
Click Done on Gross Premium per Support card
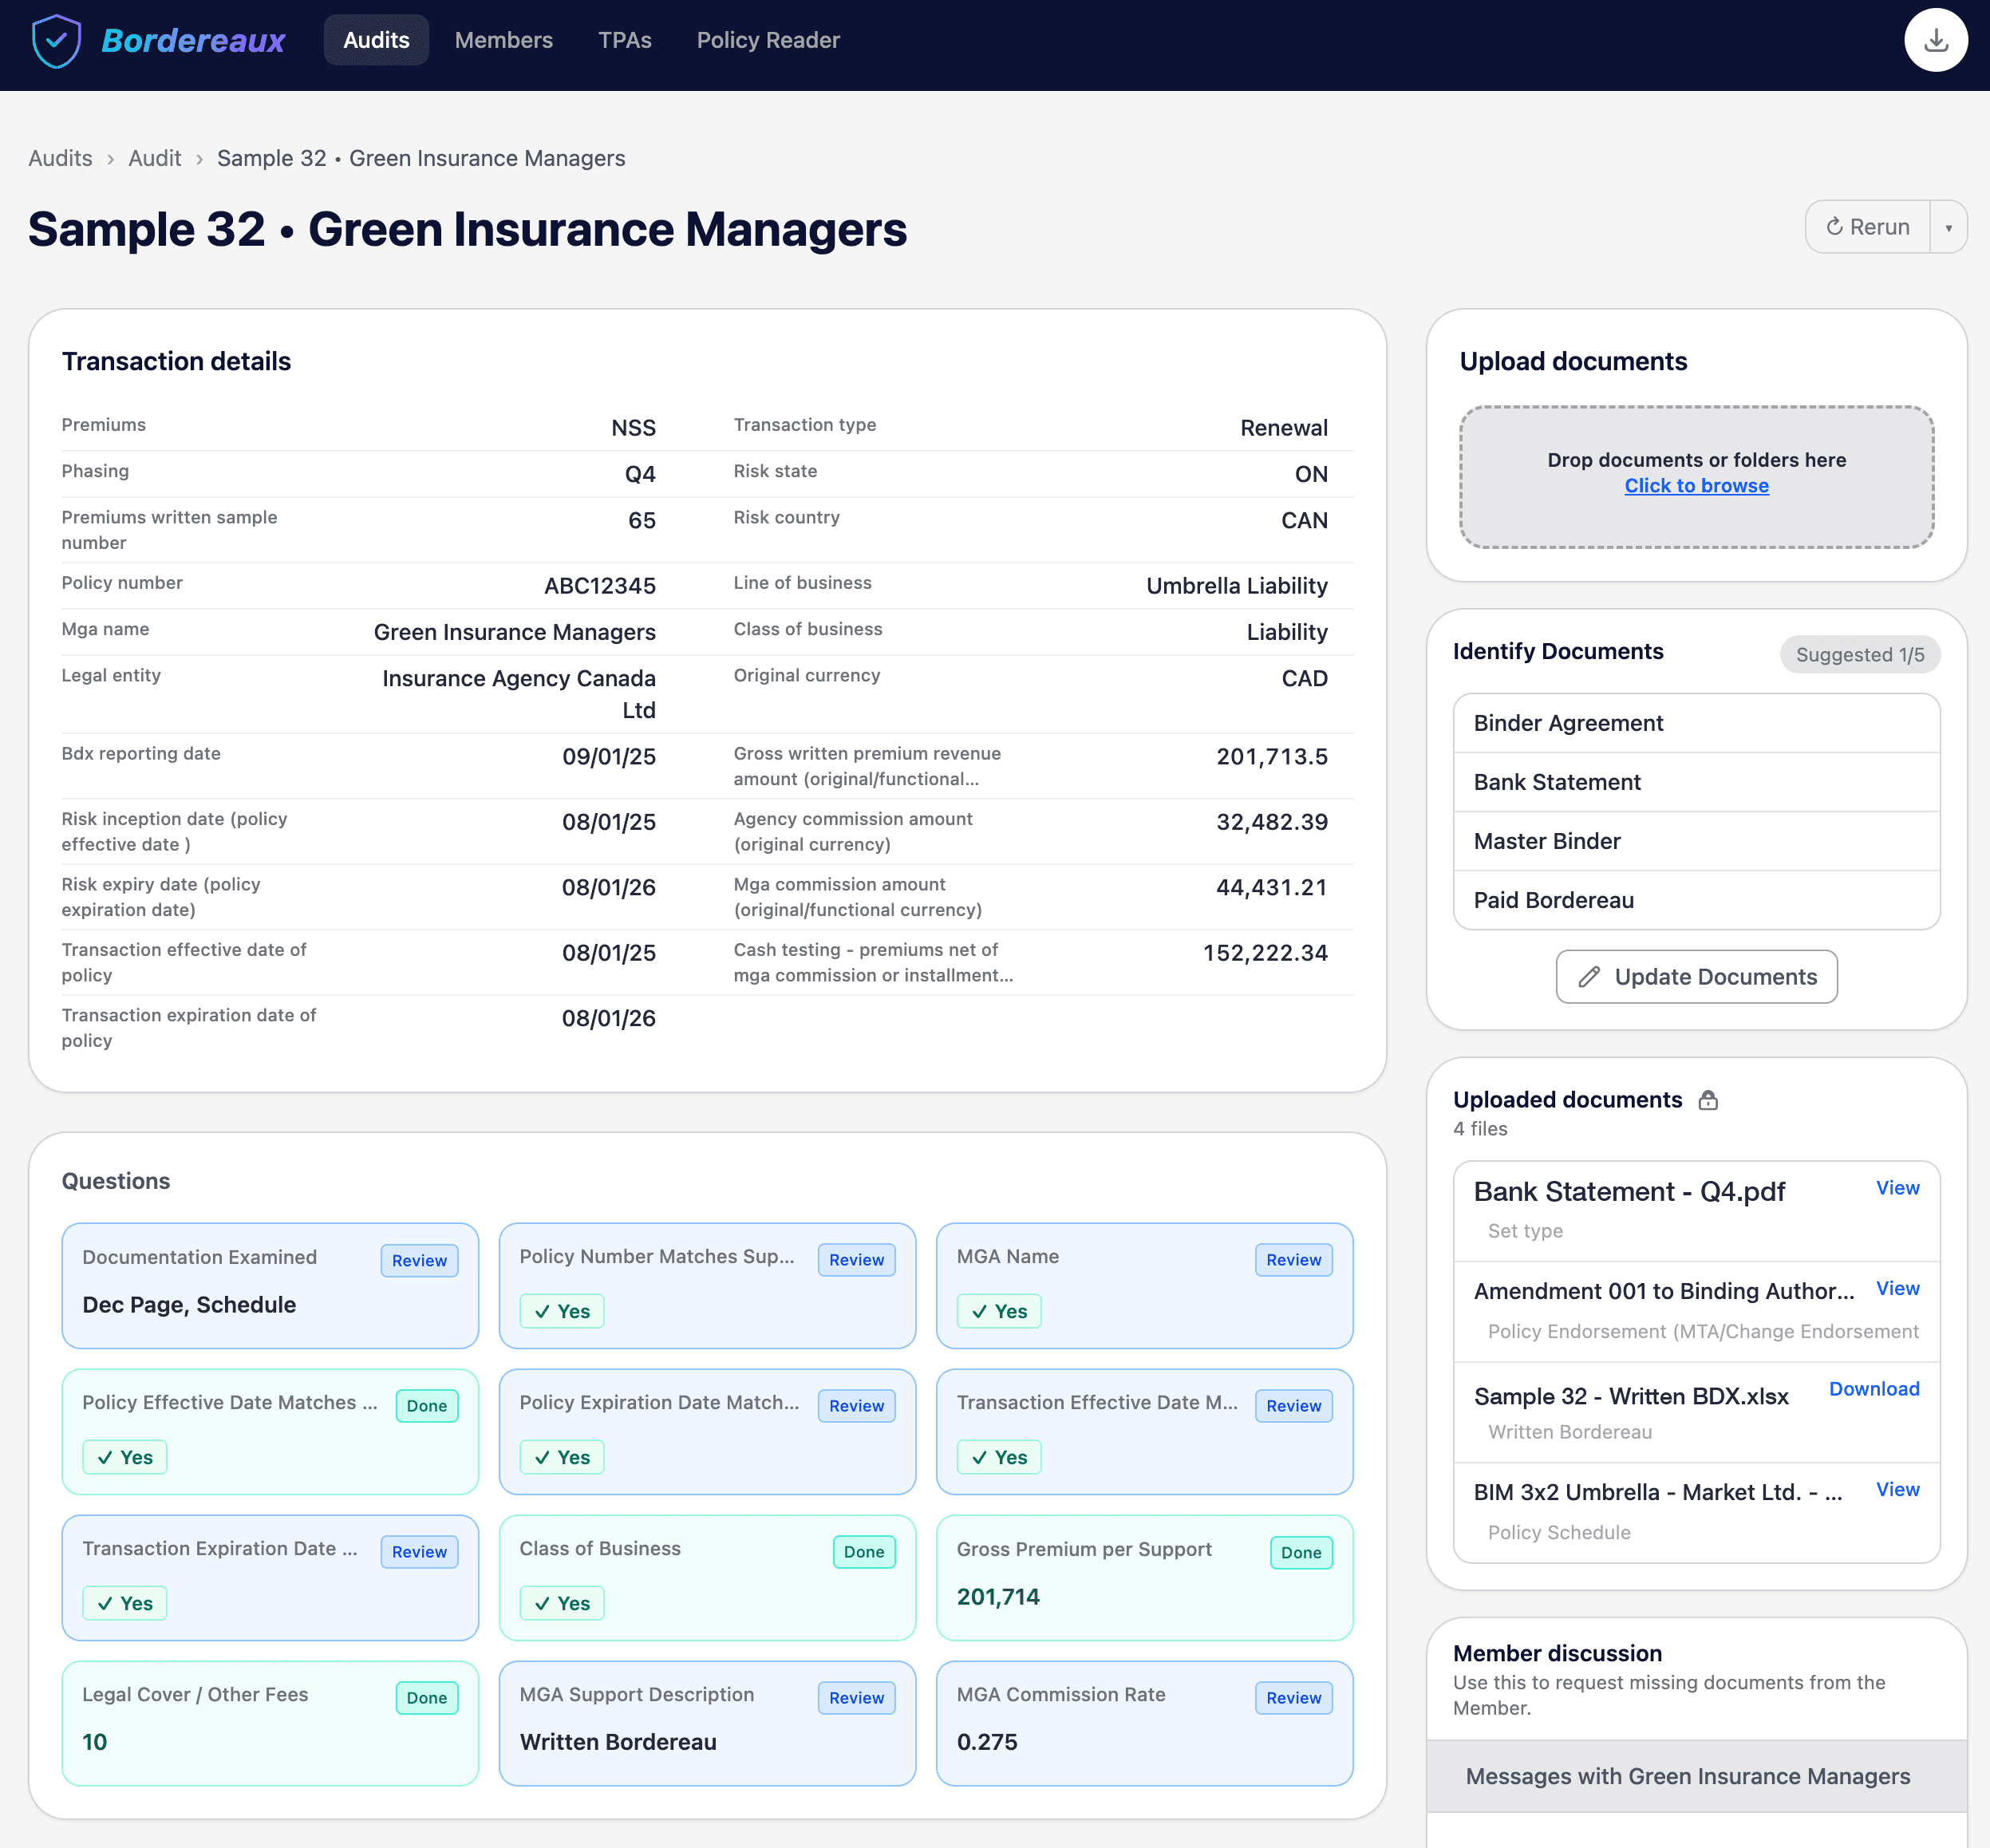(x=1300, y=1553)
